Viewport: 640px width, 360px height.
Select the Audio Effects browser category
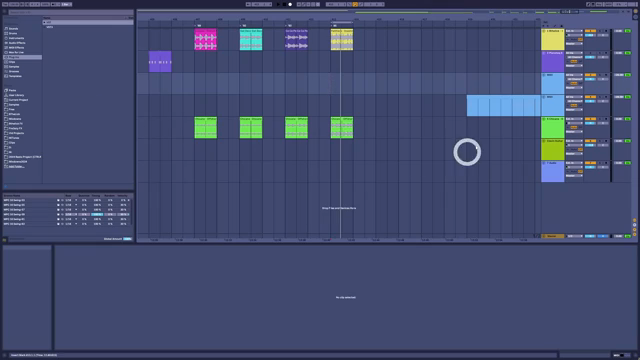click(x=17, y=43)
